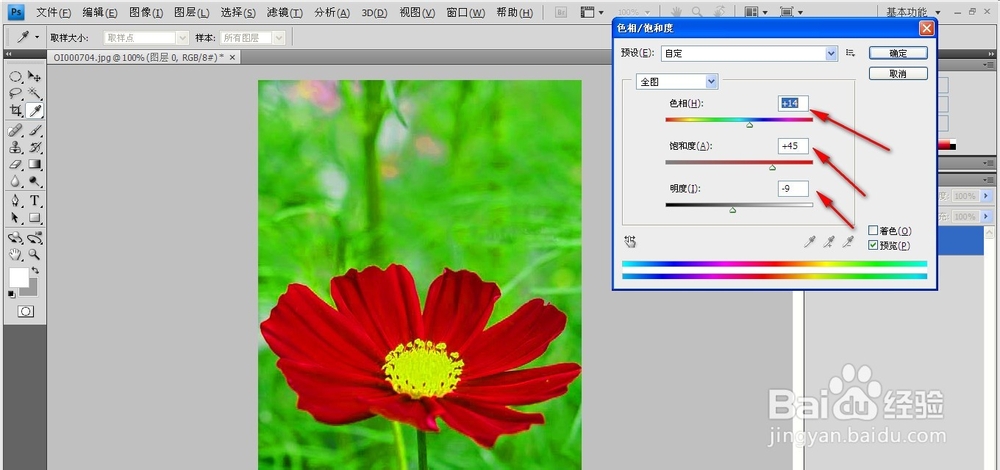Viewport: 1000px width, 470px height.
Task: Uncheck the 预览 preview checkbox
Action: point(873,245)
